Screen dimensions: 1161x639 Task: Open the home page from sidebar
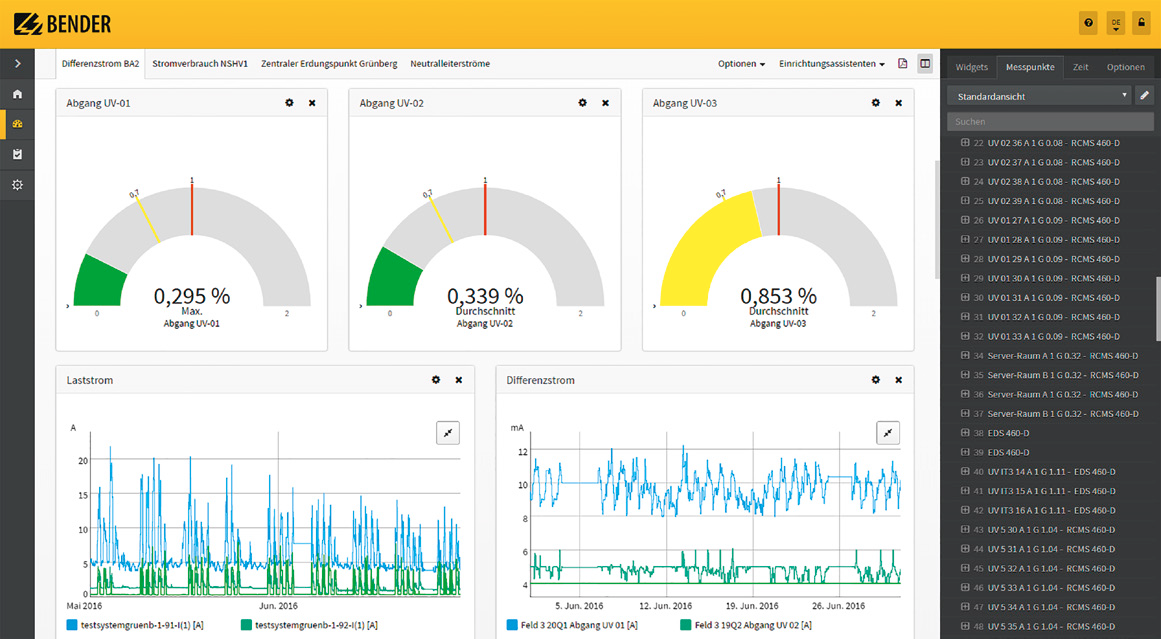coord(17,94)
